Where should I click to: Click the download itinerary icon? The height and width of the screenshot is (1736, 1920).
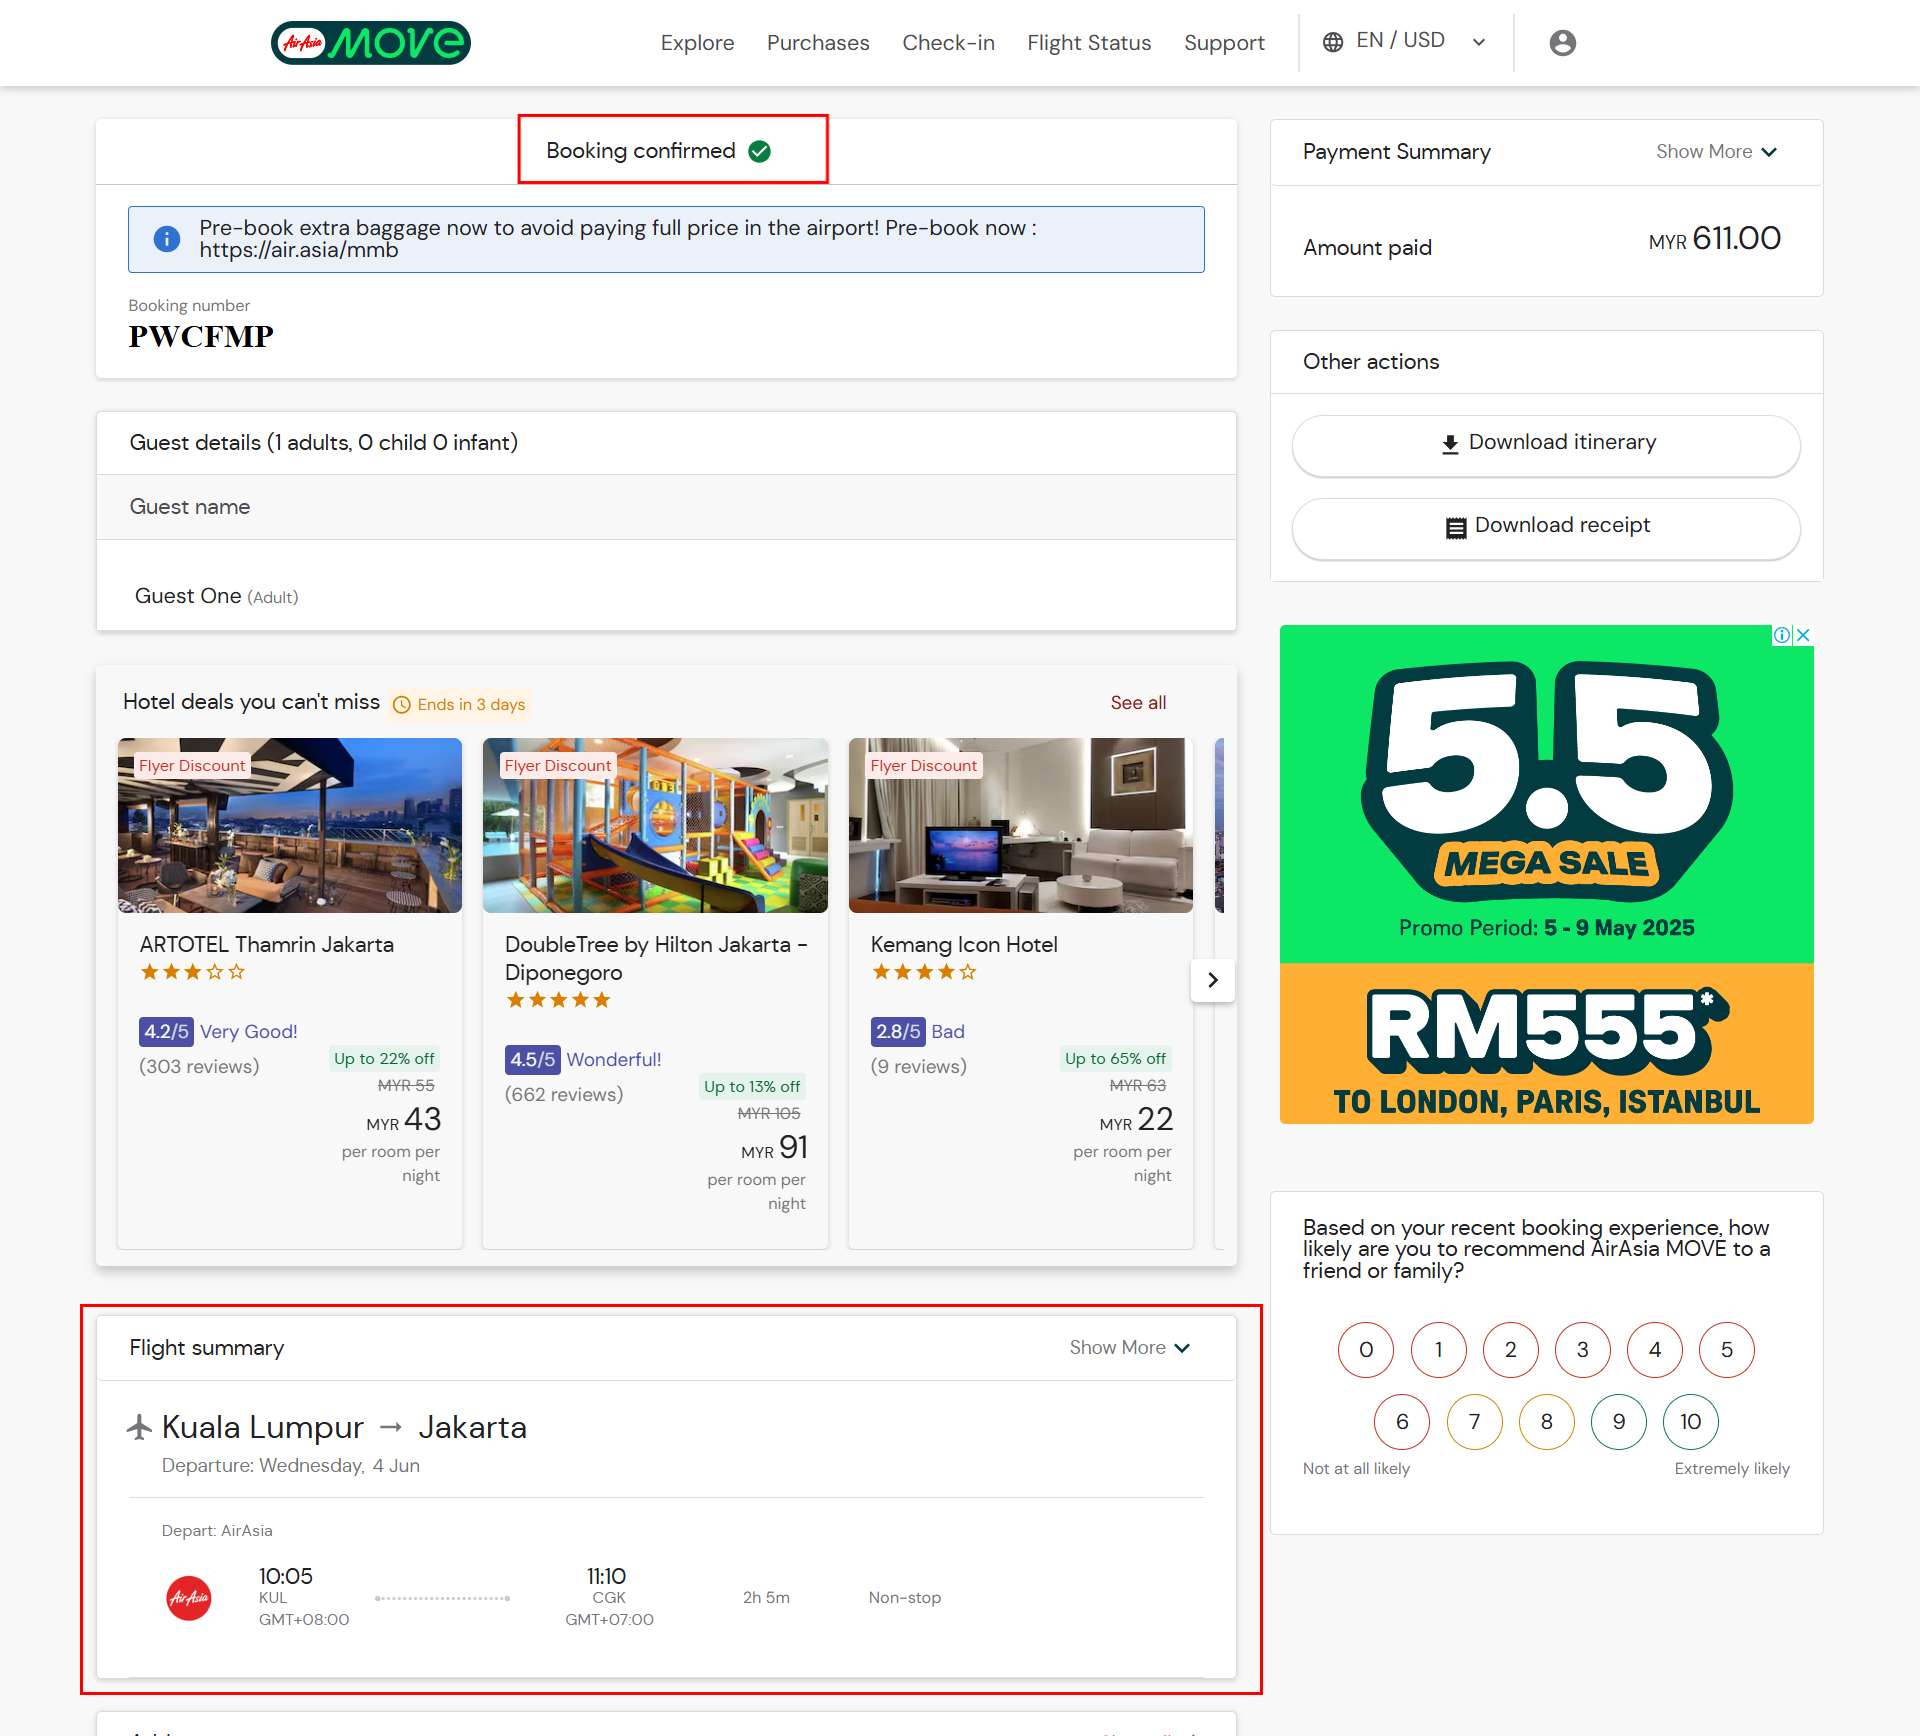click(x=1450, y=442)
